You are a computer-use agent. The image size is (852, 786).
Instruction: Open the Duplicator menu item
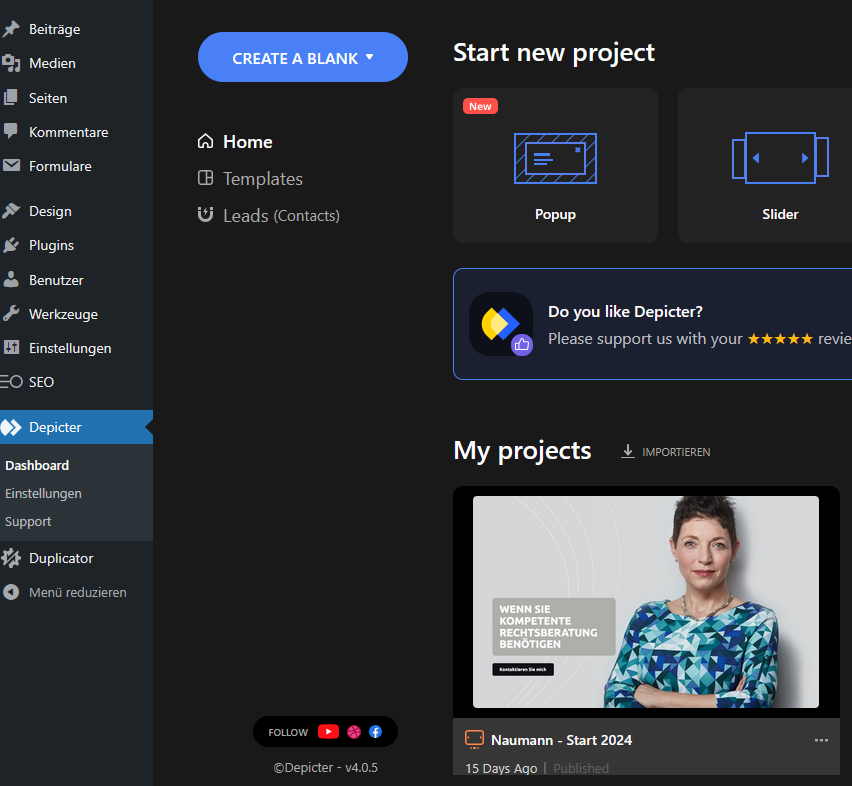click(60, 558)
